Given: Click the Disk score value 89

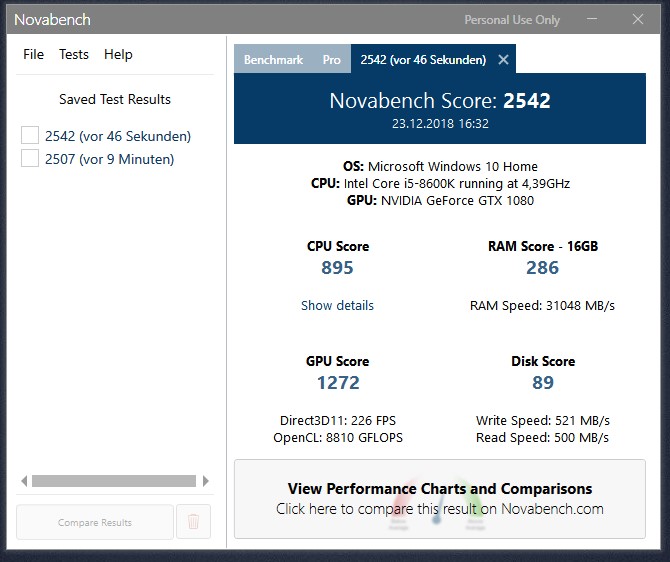Looking at the screenshot, I should [543, 383].
